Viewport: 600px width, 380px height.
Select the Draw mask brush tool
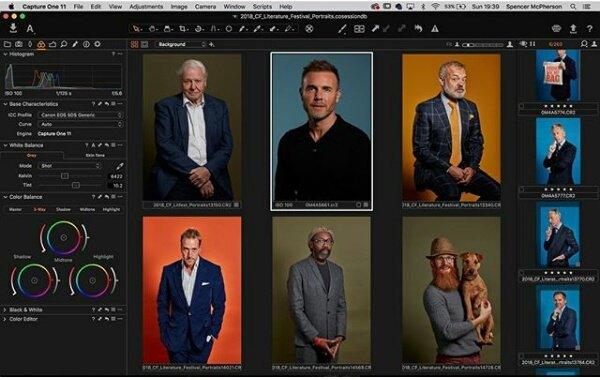pyautogui.click(x=243, y=29)
